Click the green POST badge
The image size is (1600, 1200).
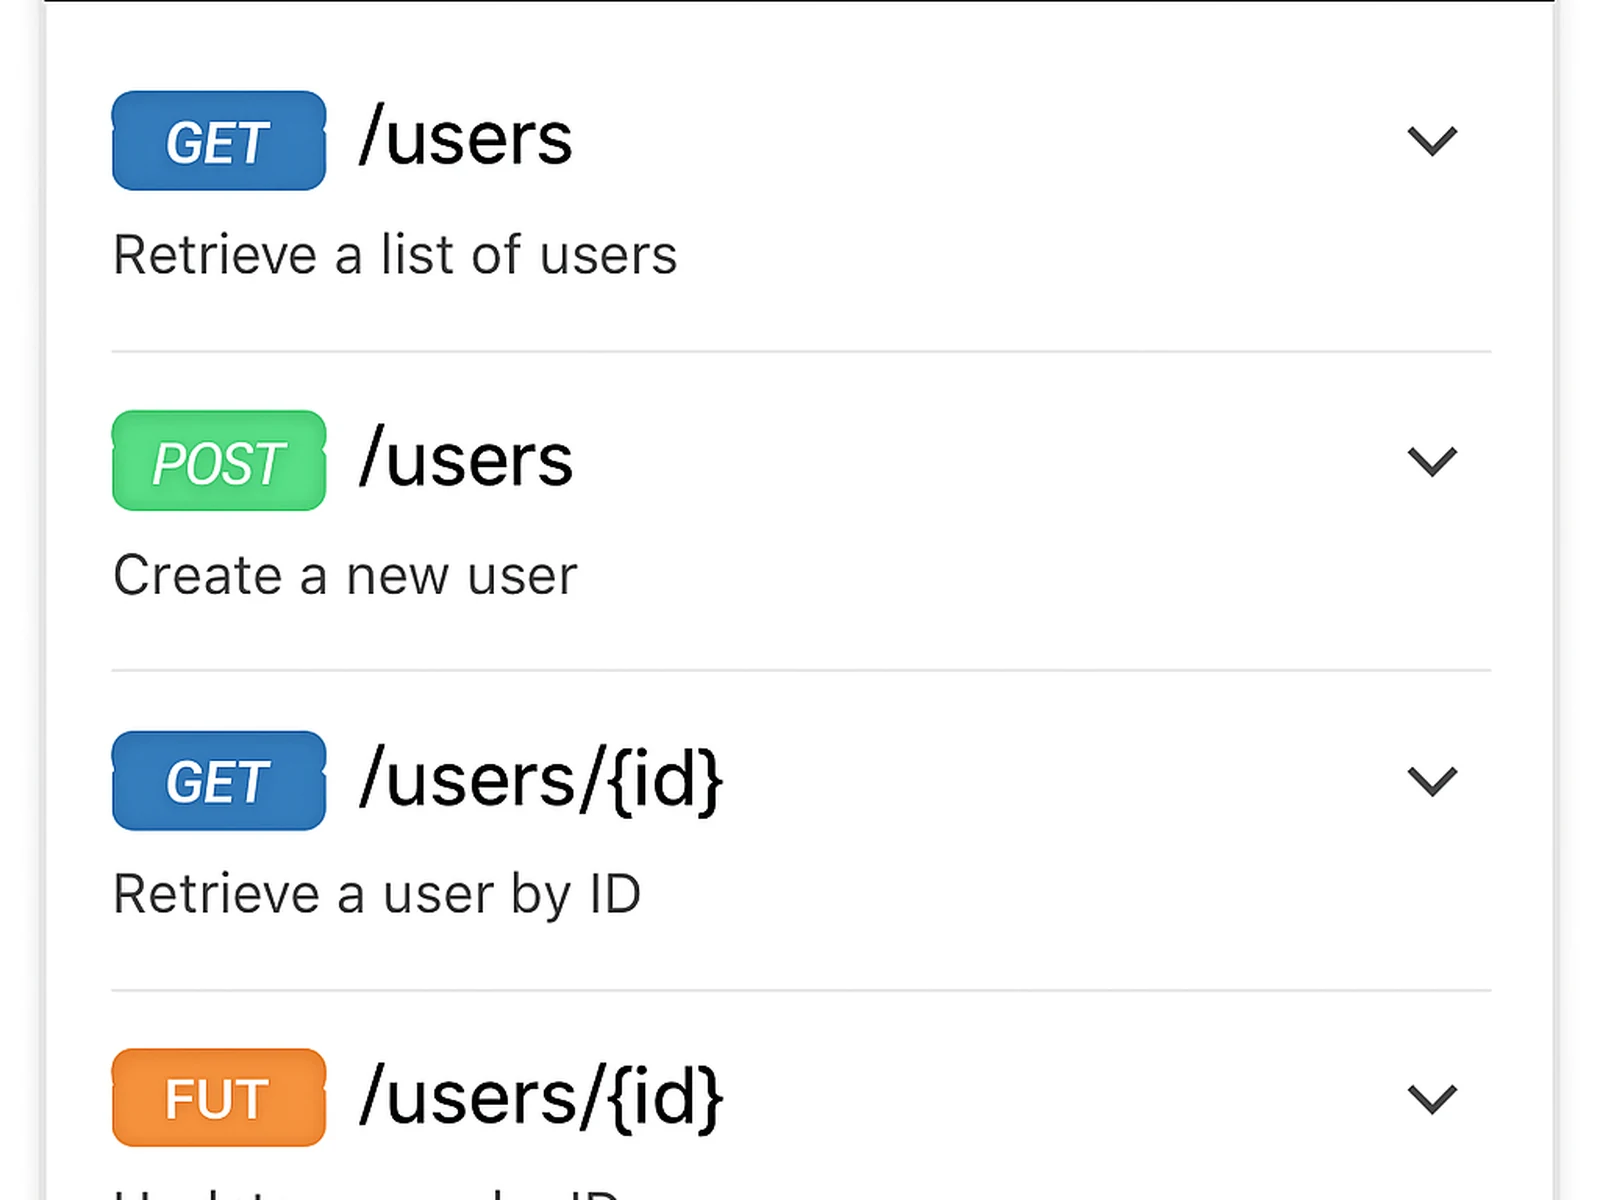218,461
